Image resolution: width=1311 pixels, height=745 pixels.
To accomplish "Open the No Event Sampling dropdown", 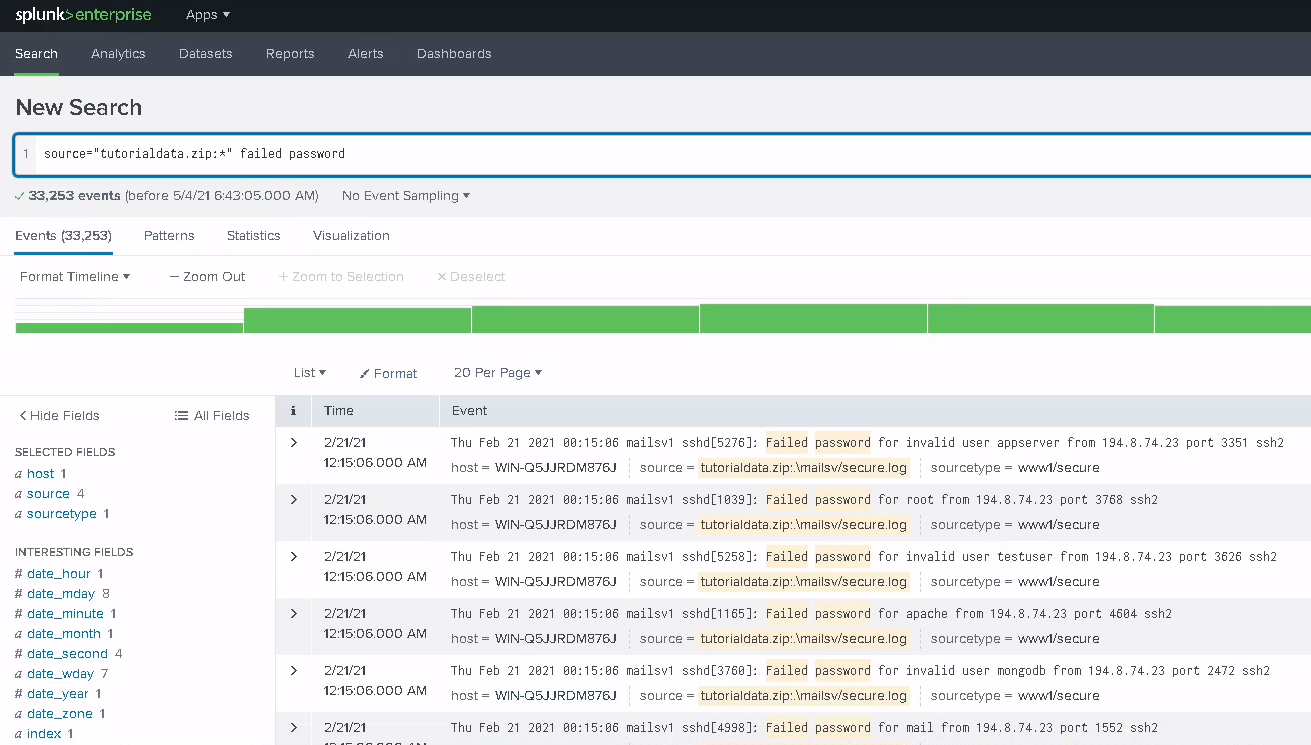I will click(x=405, y=196).
